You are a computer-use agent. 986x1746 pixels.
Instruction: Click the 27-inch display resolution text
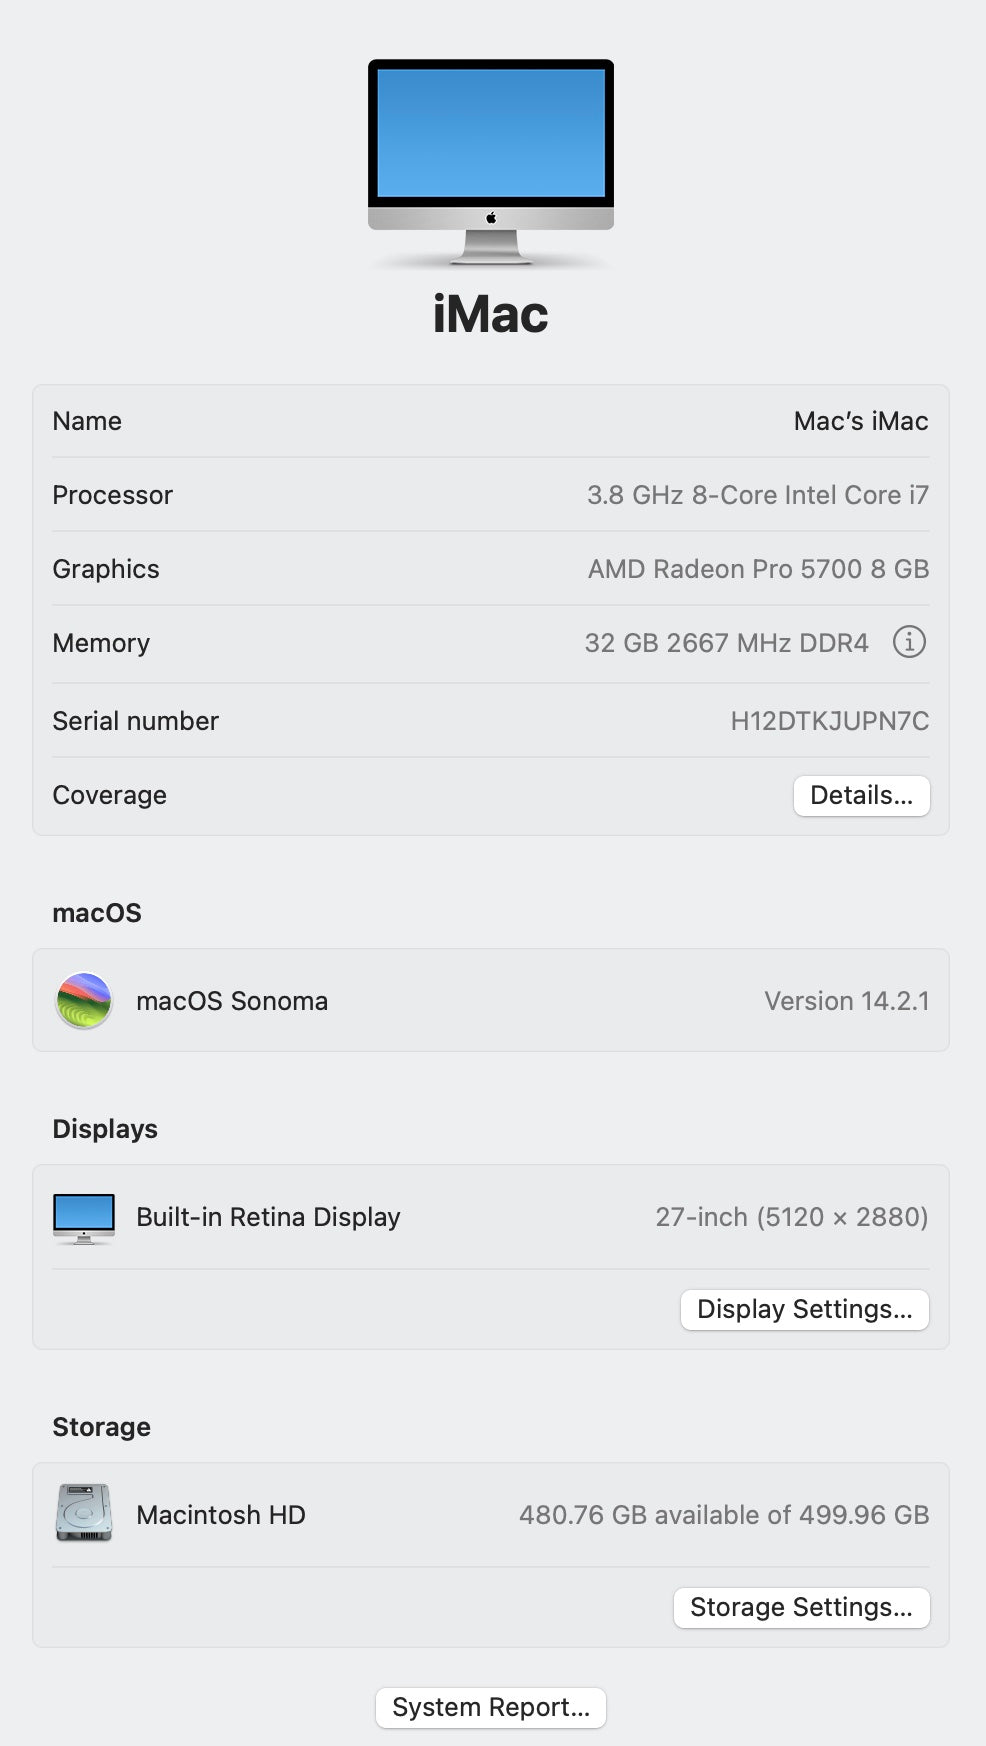pos(791,1218)
